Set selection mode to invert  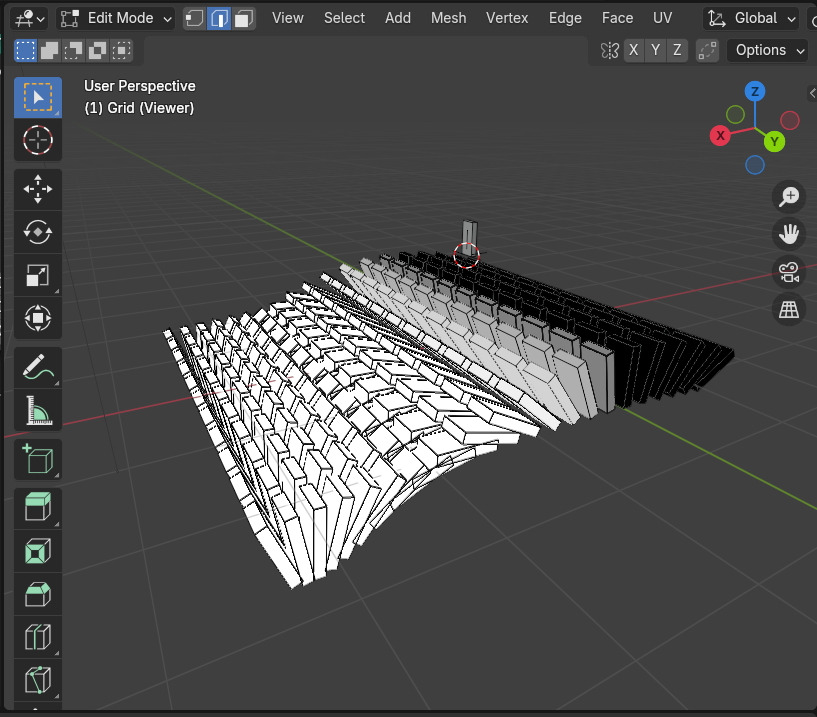click(x=97, y=51)
